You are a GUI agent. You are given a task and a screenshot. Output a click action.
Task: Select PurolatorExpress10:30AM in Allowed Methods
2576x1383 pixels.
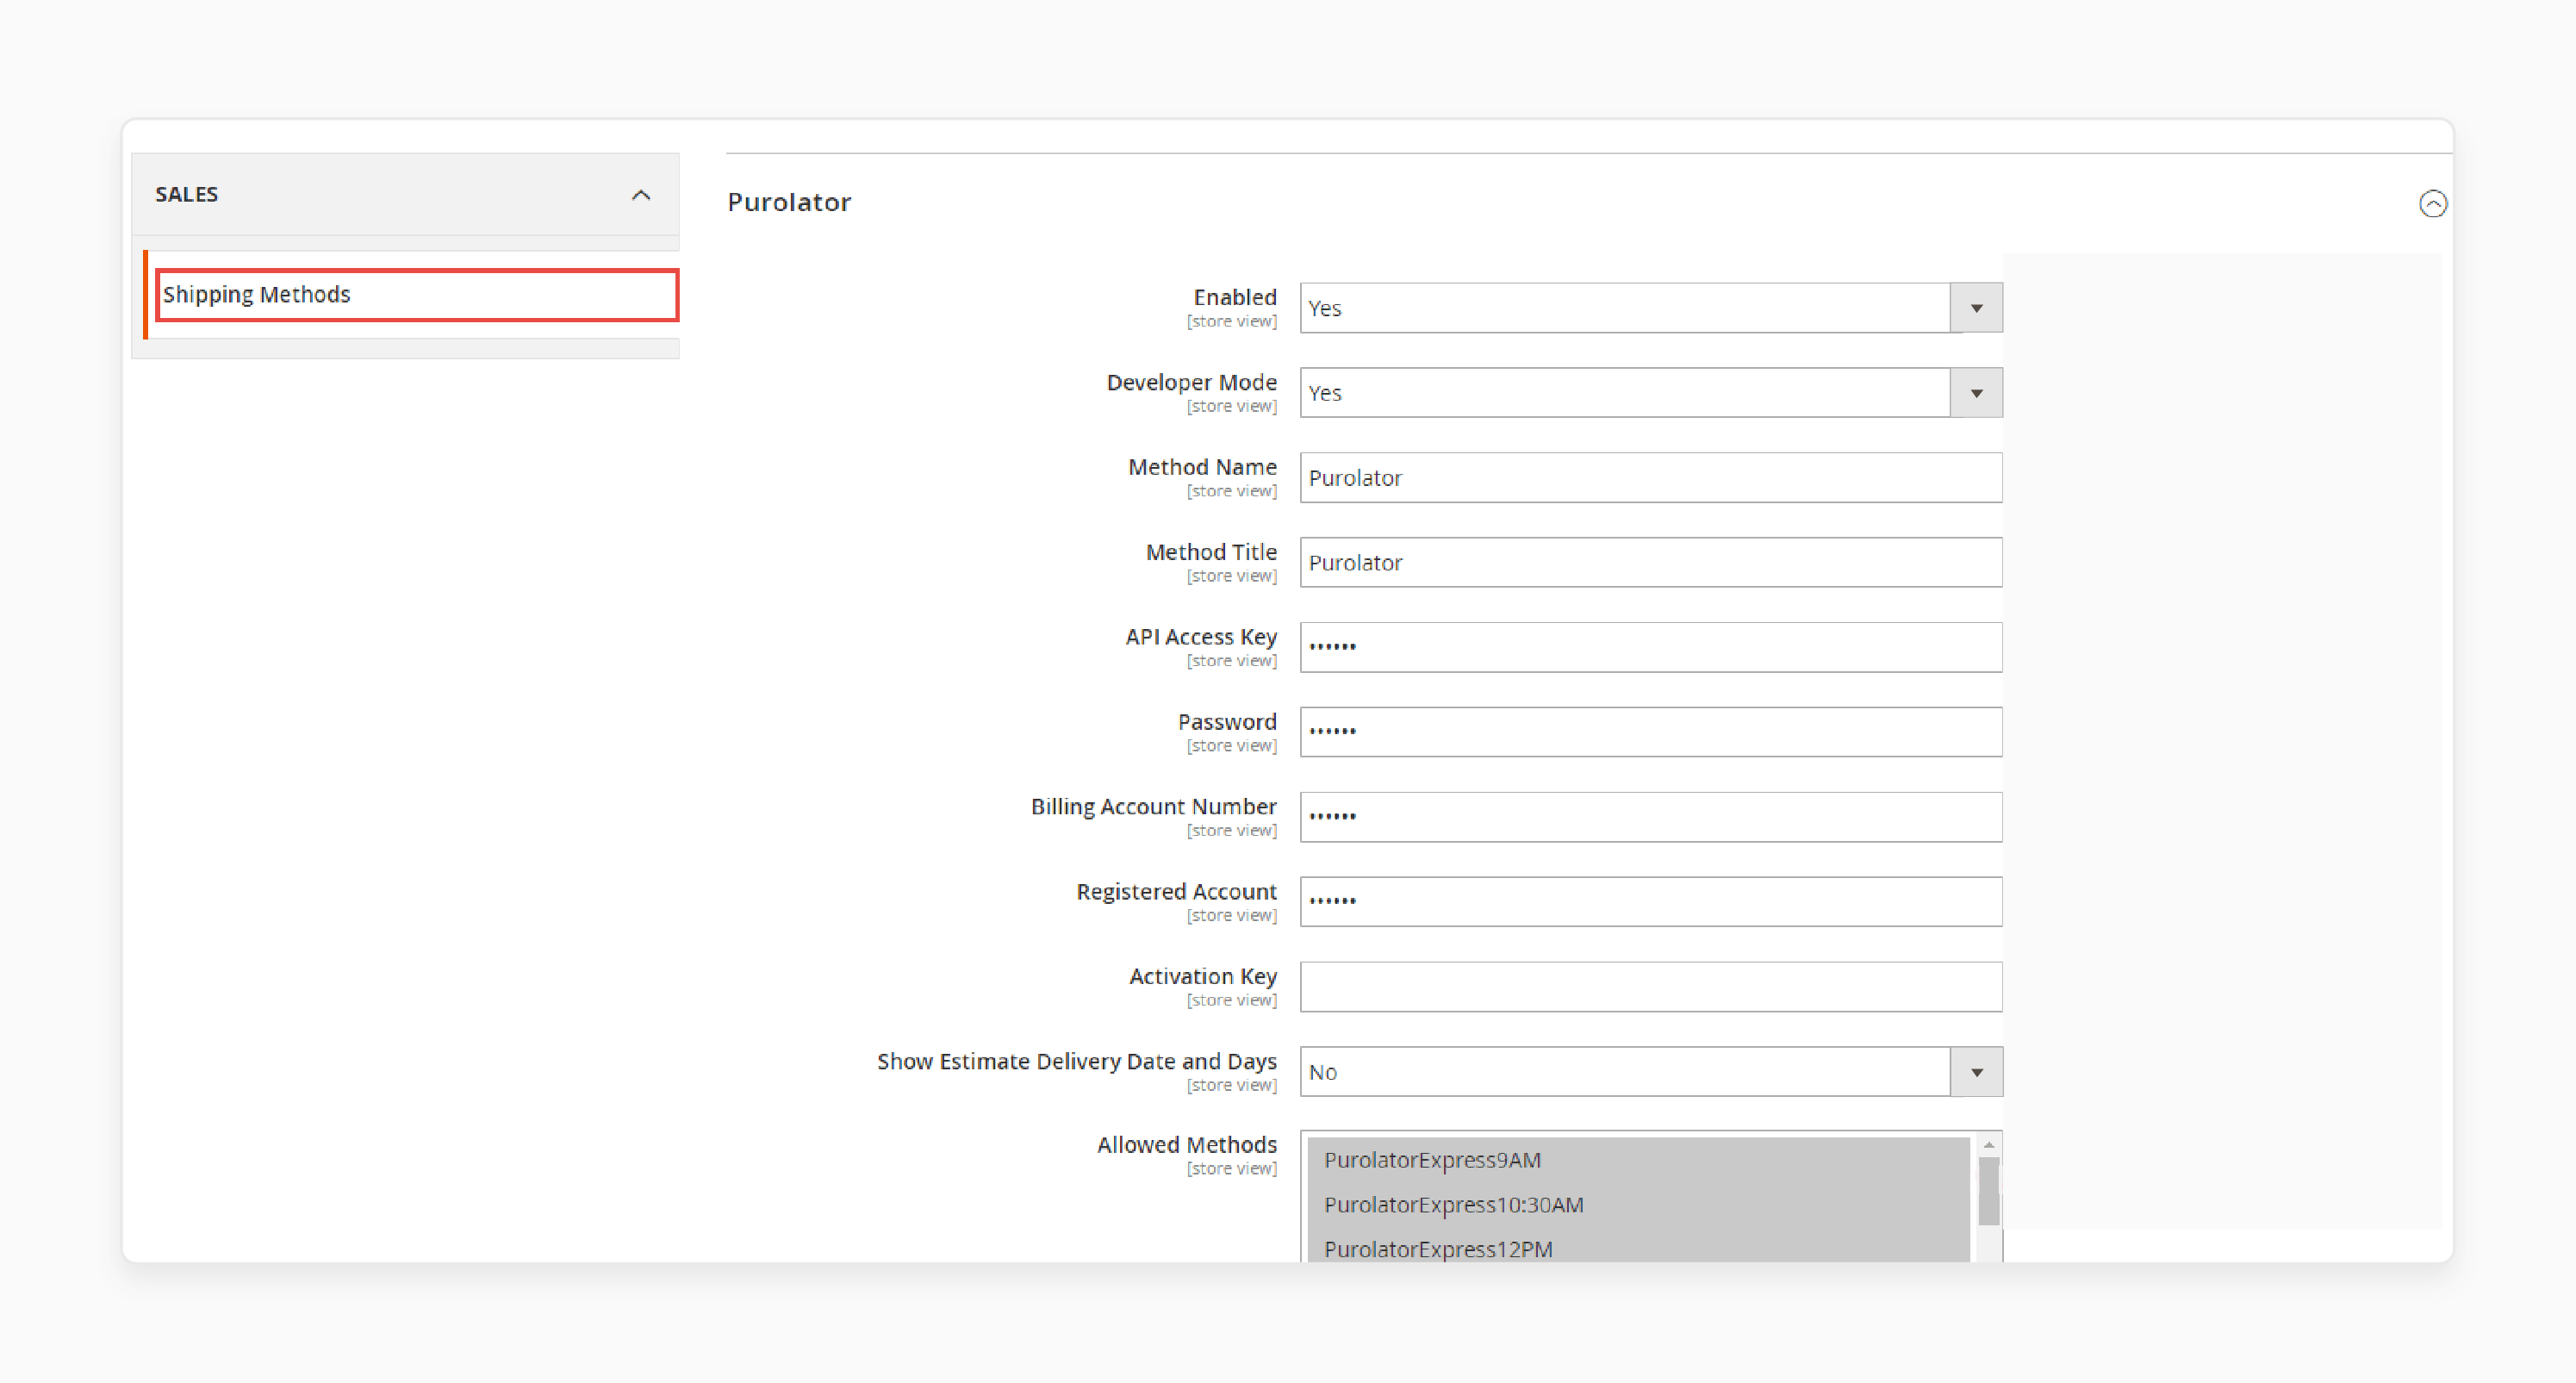pyautogui.click(x=1638, y=1205)
